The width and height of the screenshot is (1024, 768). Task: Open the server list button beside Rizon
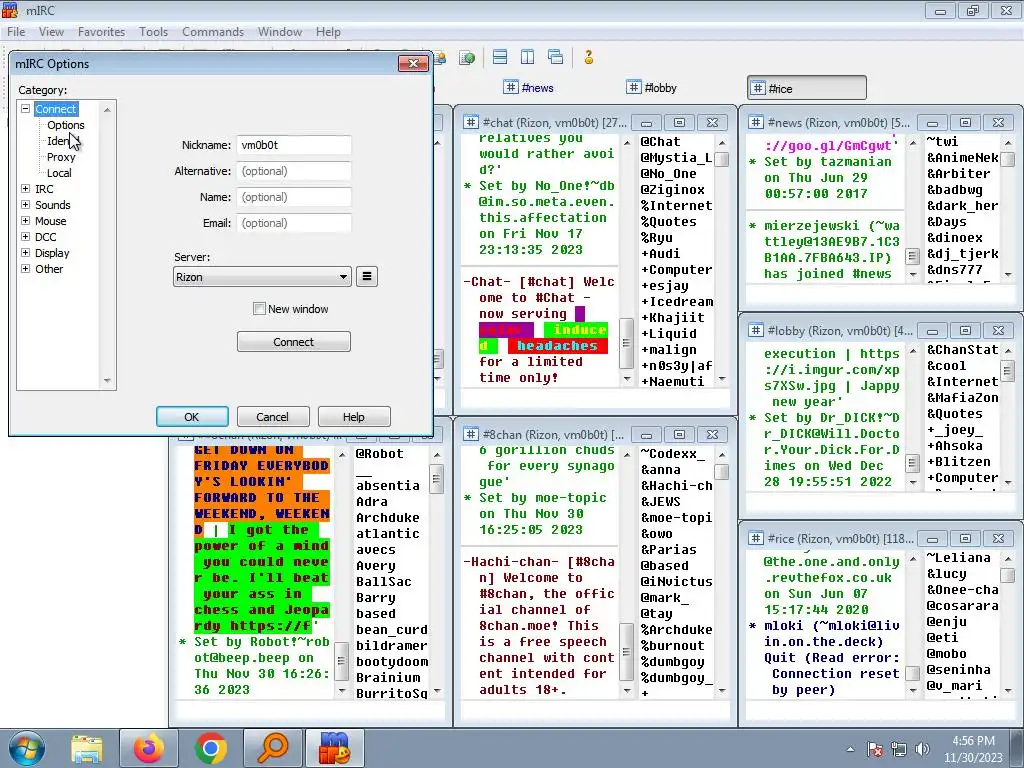coord(367,277)
